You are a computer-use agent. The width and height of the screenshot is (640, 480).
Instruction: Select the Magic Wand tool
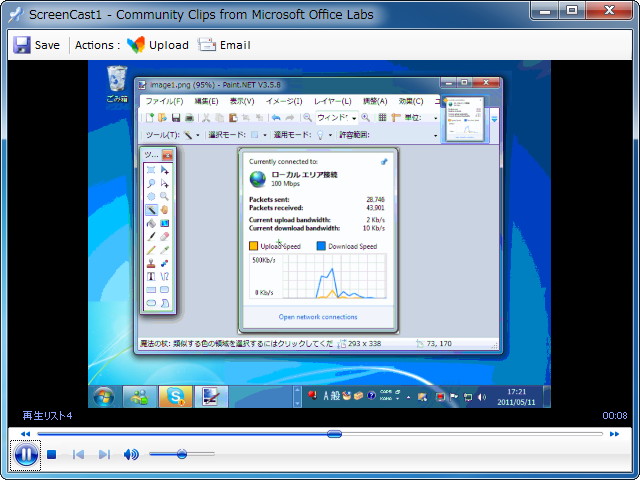(151, 210)
